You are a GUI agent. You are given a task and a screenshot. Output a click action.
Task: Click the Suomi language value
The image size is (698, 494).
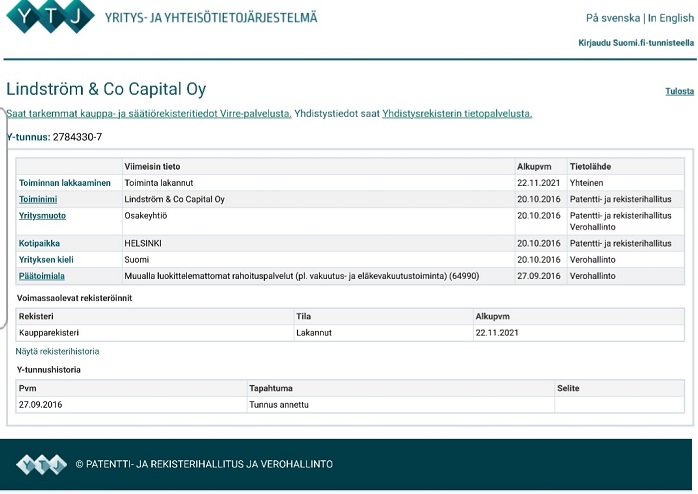[x=136, y=259]
